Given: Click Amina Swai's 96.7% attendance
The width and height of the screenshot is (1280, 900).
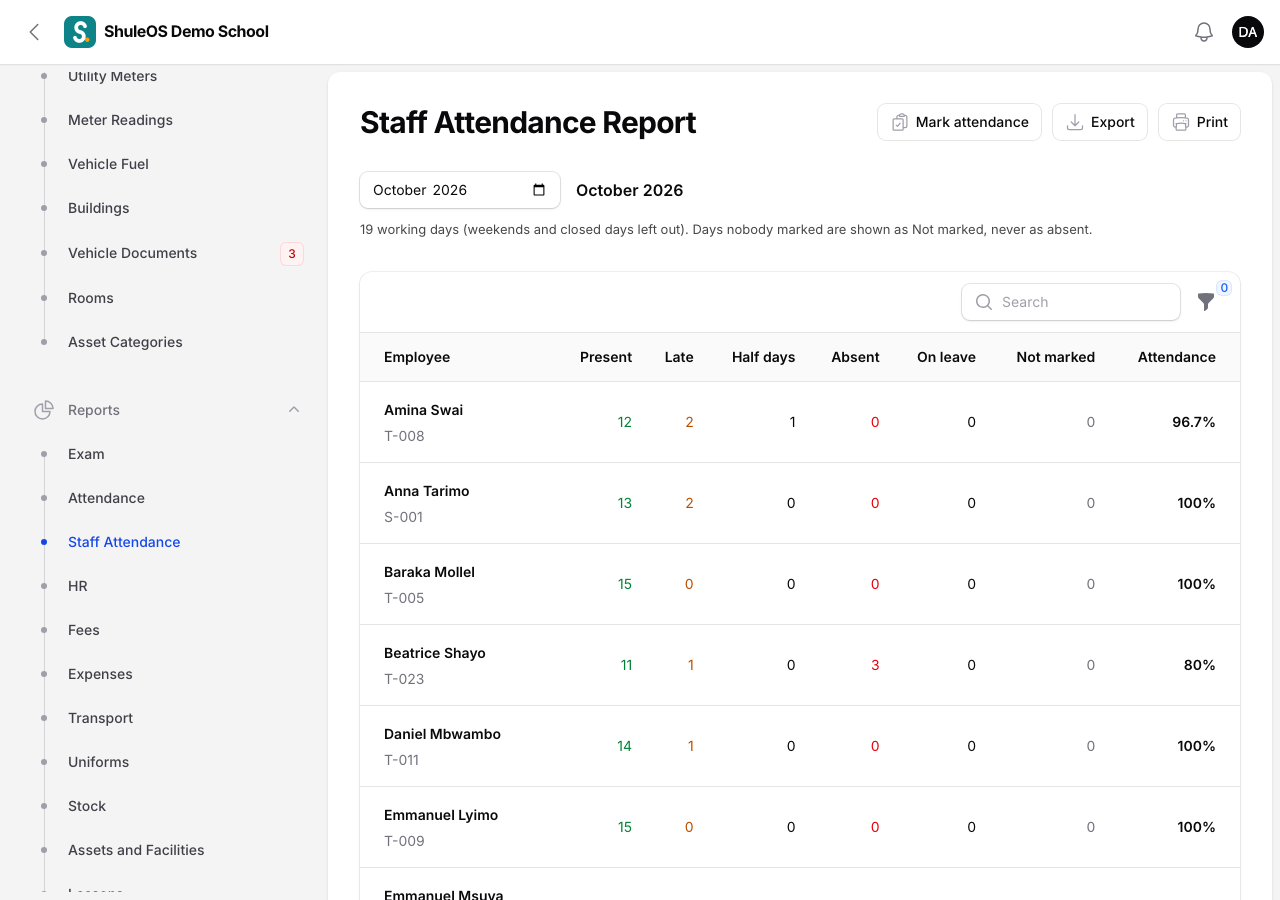Looking at the screenshot, I should [x=1193, y=422].
